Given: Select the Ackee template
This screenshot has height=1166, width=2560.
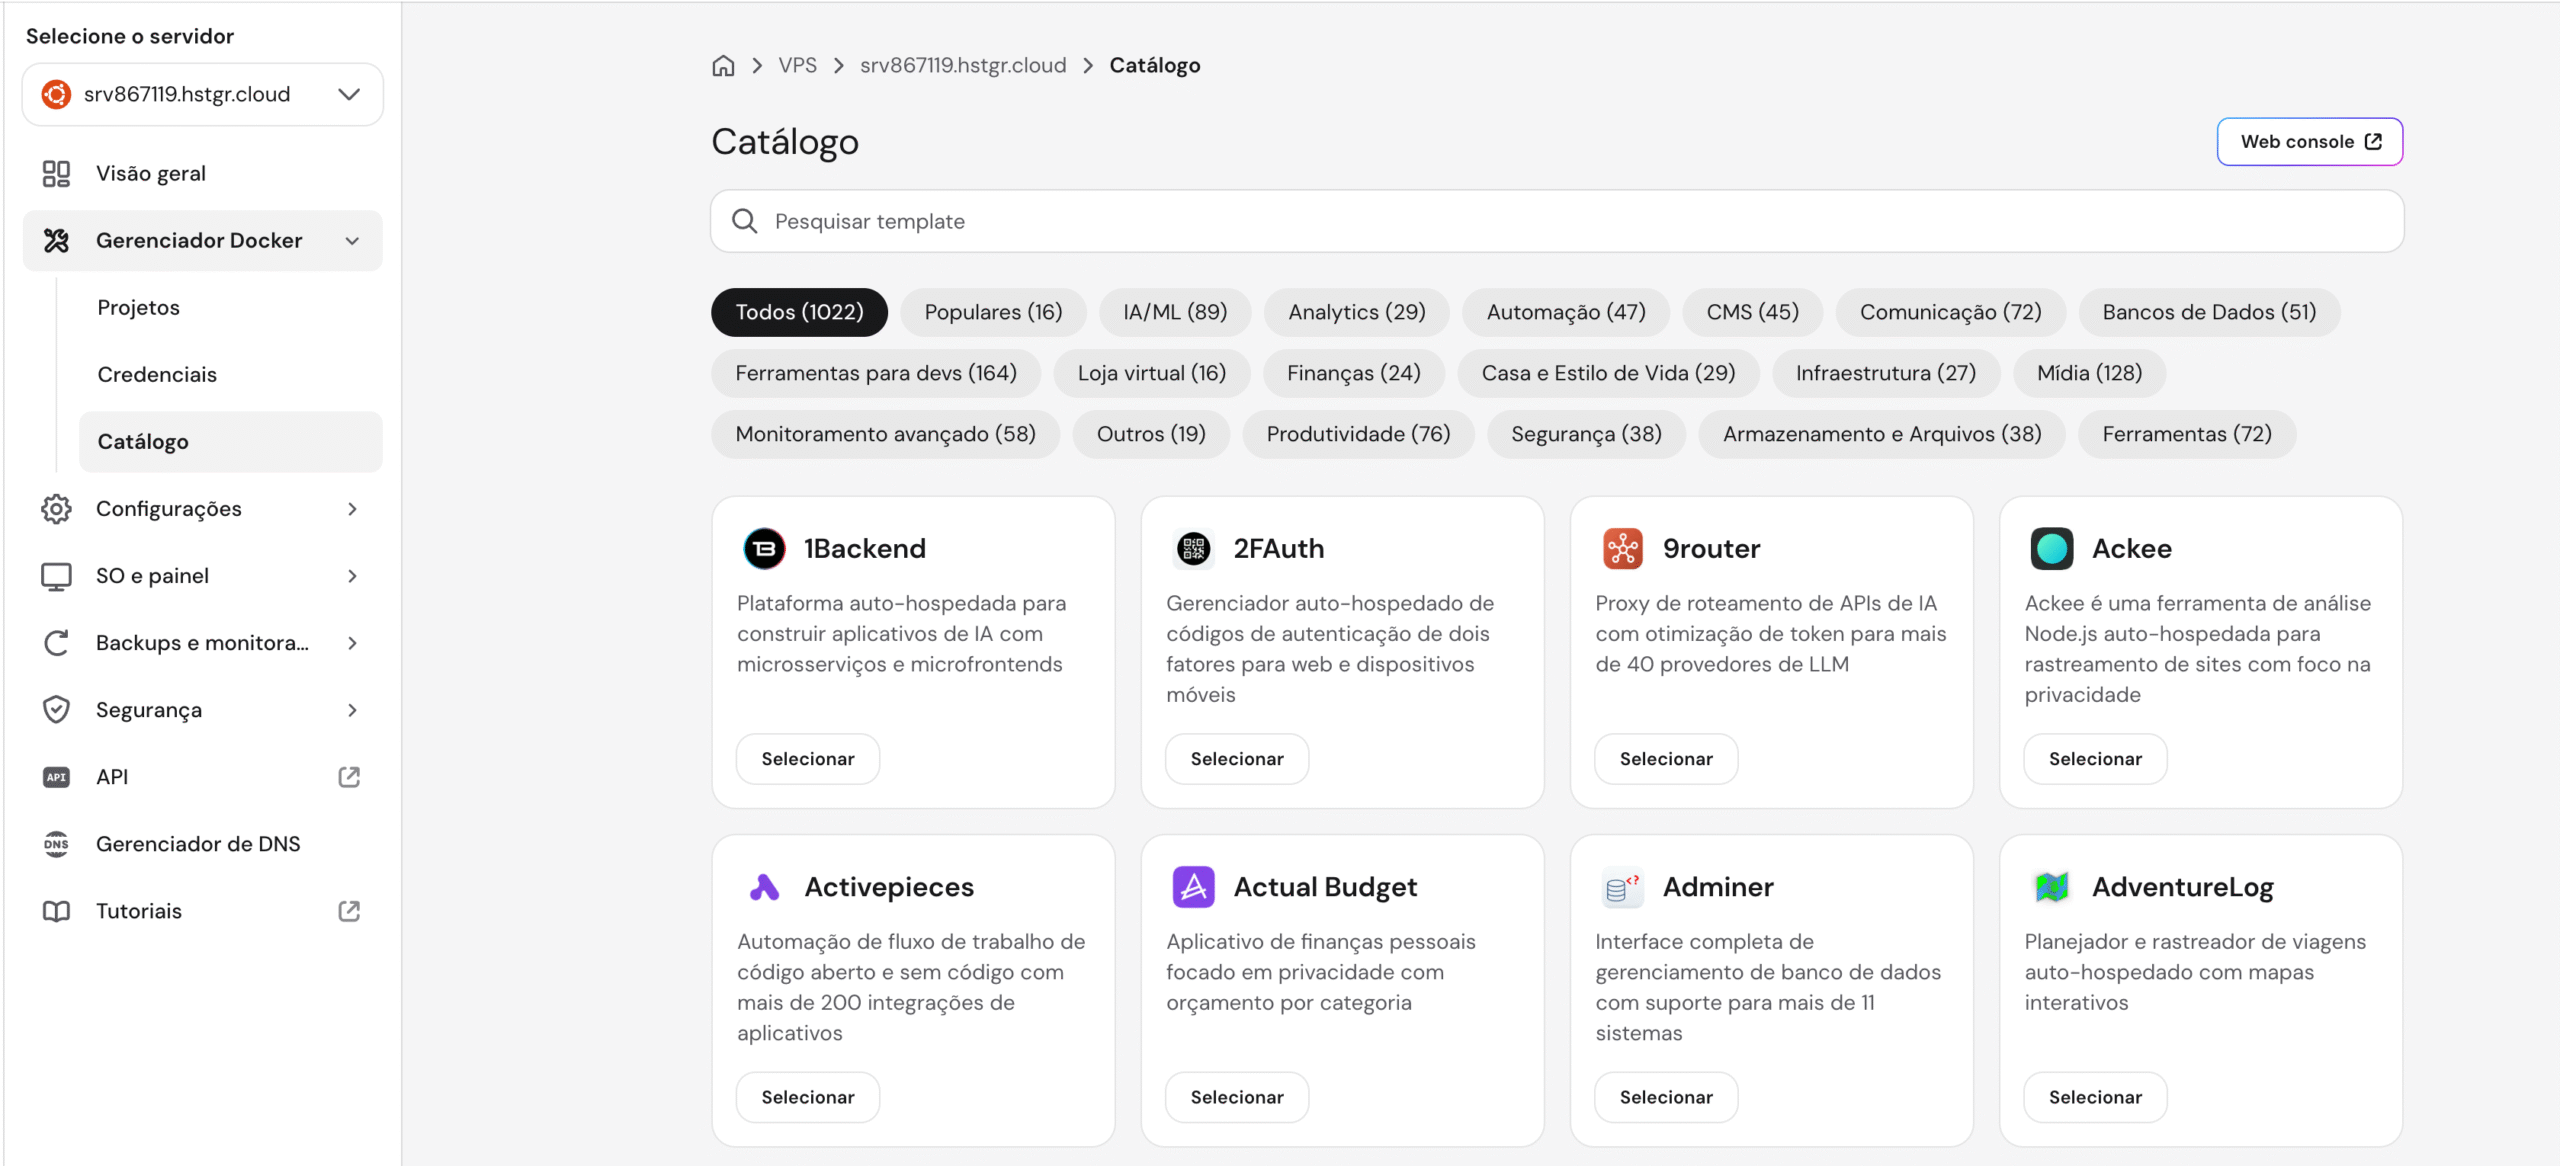Looking at the screenshot, I should pyautogui.click(x=2095, y=759).
